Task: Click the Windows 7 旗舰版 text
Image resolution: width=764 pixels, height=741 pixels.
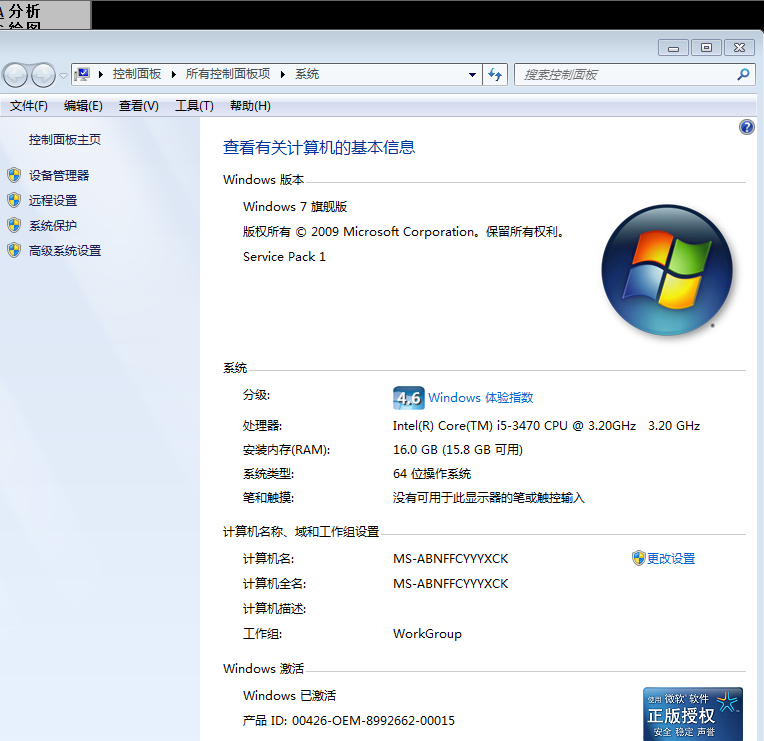Action: (x=295, y=207)
